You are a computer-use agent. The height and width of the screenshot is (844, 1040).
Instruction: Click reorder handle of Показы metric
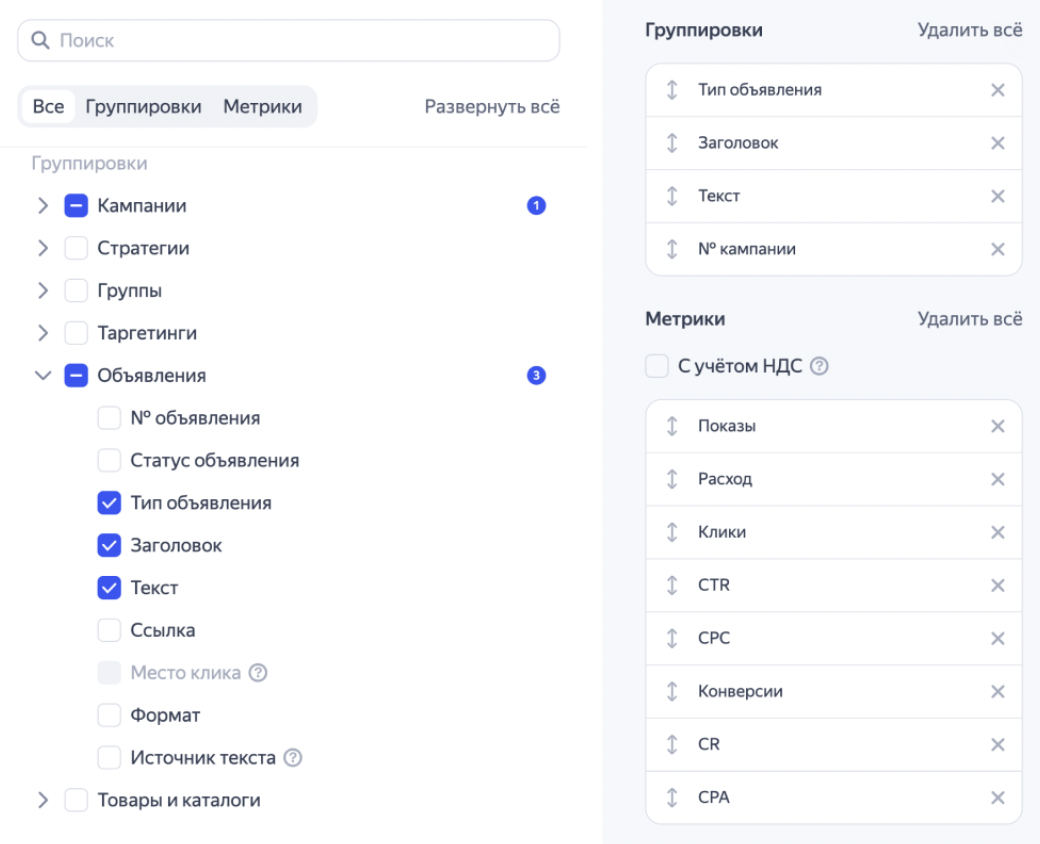[x=672, y=427]
